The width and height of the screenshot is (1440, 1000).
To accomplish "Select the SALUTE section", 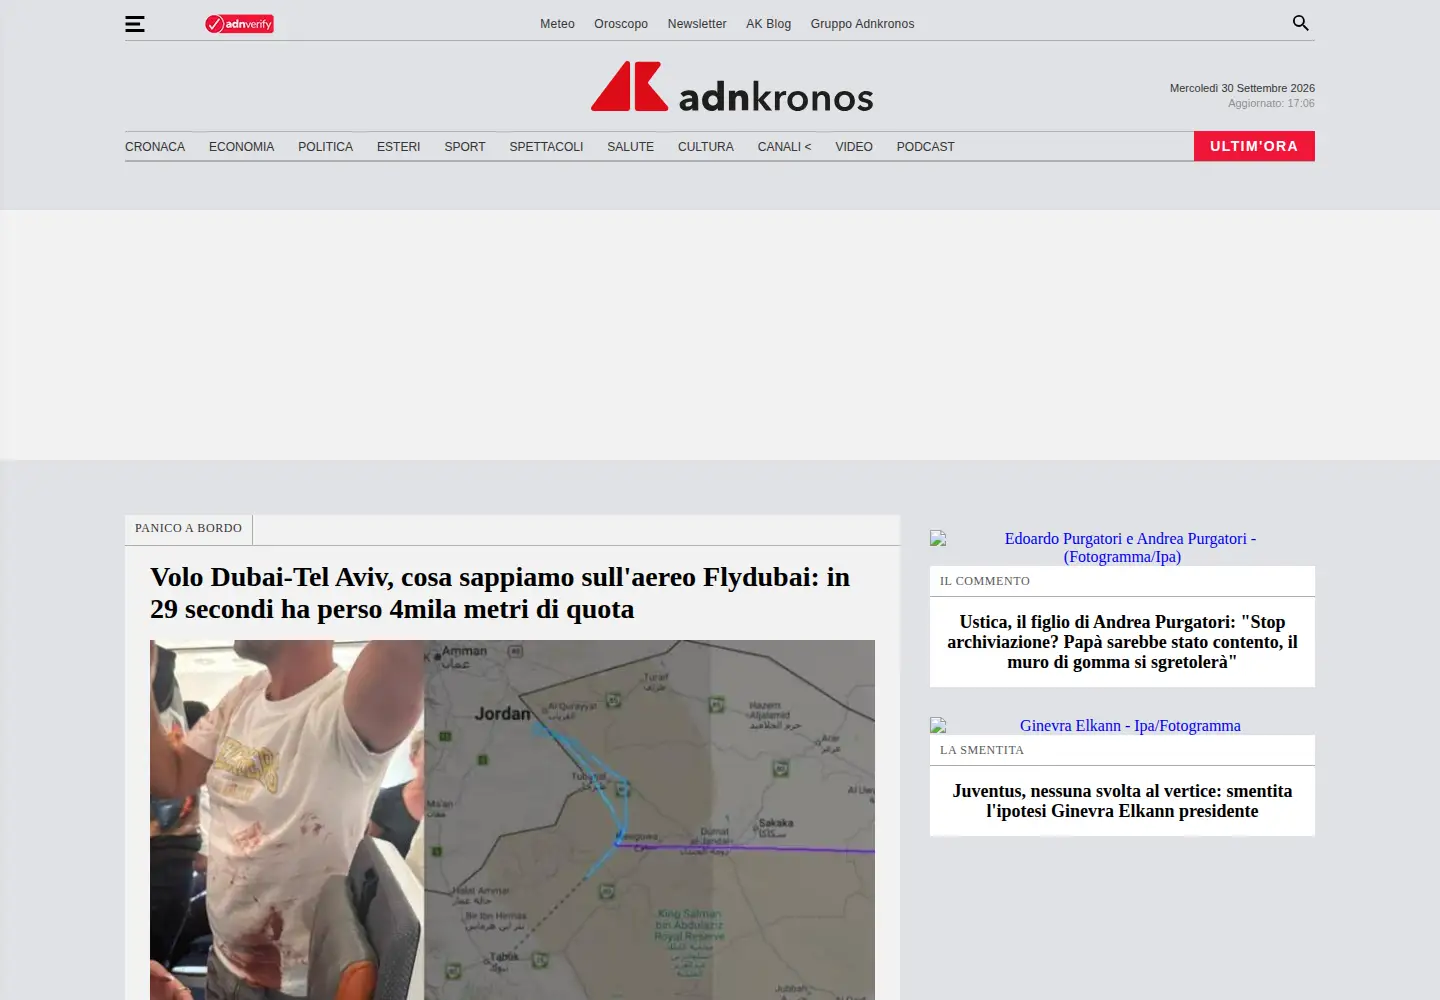I will pyautogui.click(x=630, y=147).
